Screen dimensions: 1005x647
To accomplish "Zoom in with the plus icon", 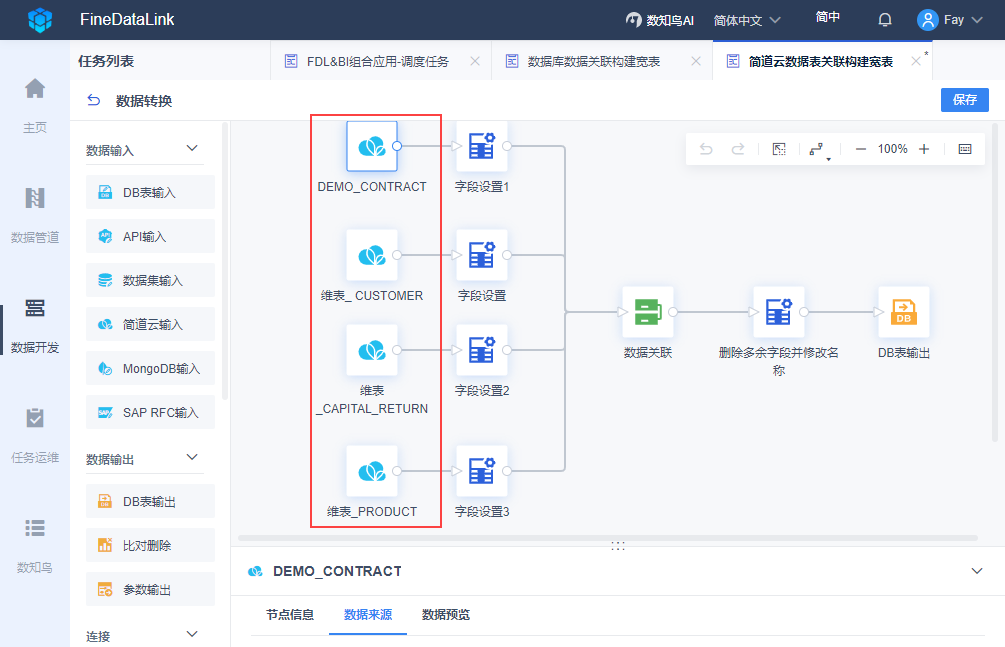I will point(924,149).
